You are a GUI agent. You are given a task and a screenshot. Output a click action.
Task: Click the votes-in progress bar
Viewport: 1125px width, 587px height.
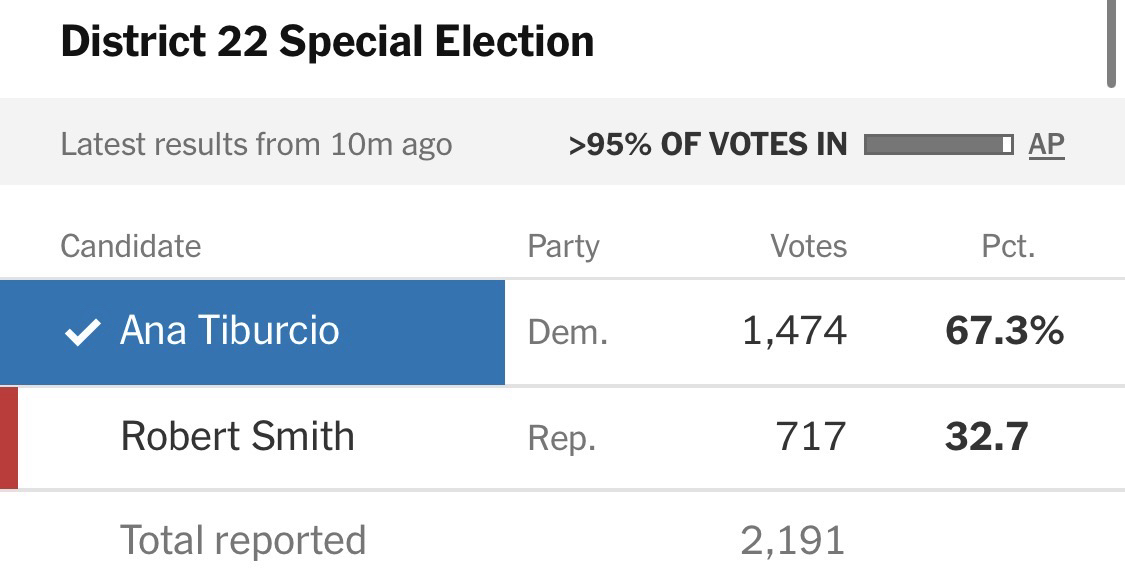[938, 144]
